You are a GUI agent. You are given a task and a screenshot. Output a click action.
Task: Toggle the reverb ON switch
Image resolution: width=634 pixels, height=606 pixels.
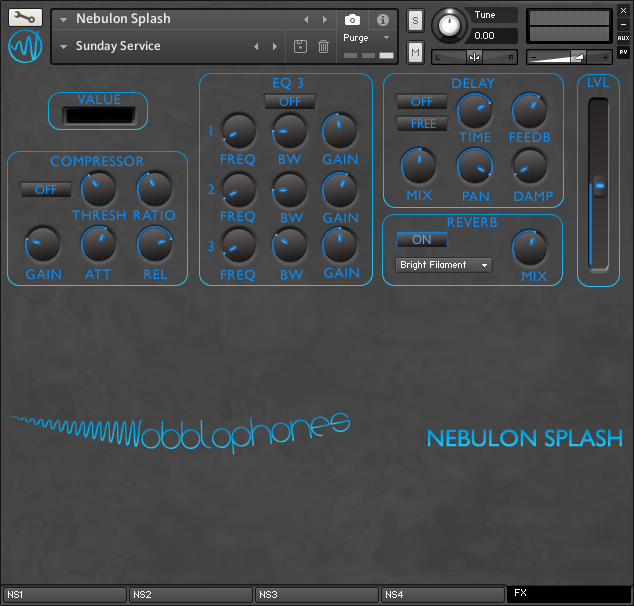tap(422, 239)
